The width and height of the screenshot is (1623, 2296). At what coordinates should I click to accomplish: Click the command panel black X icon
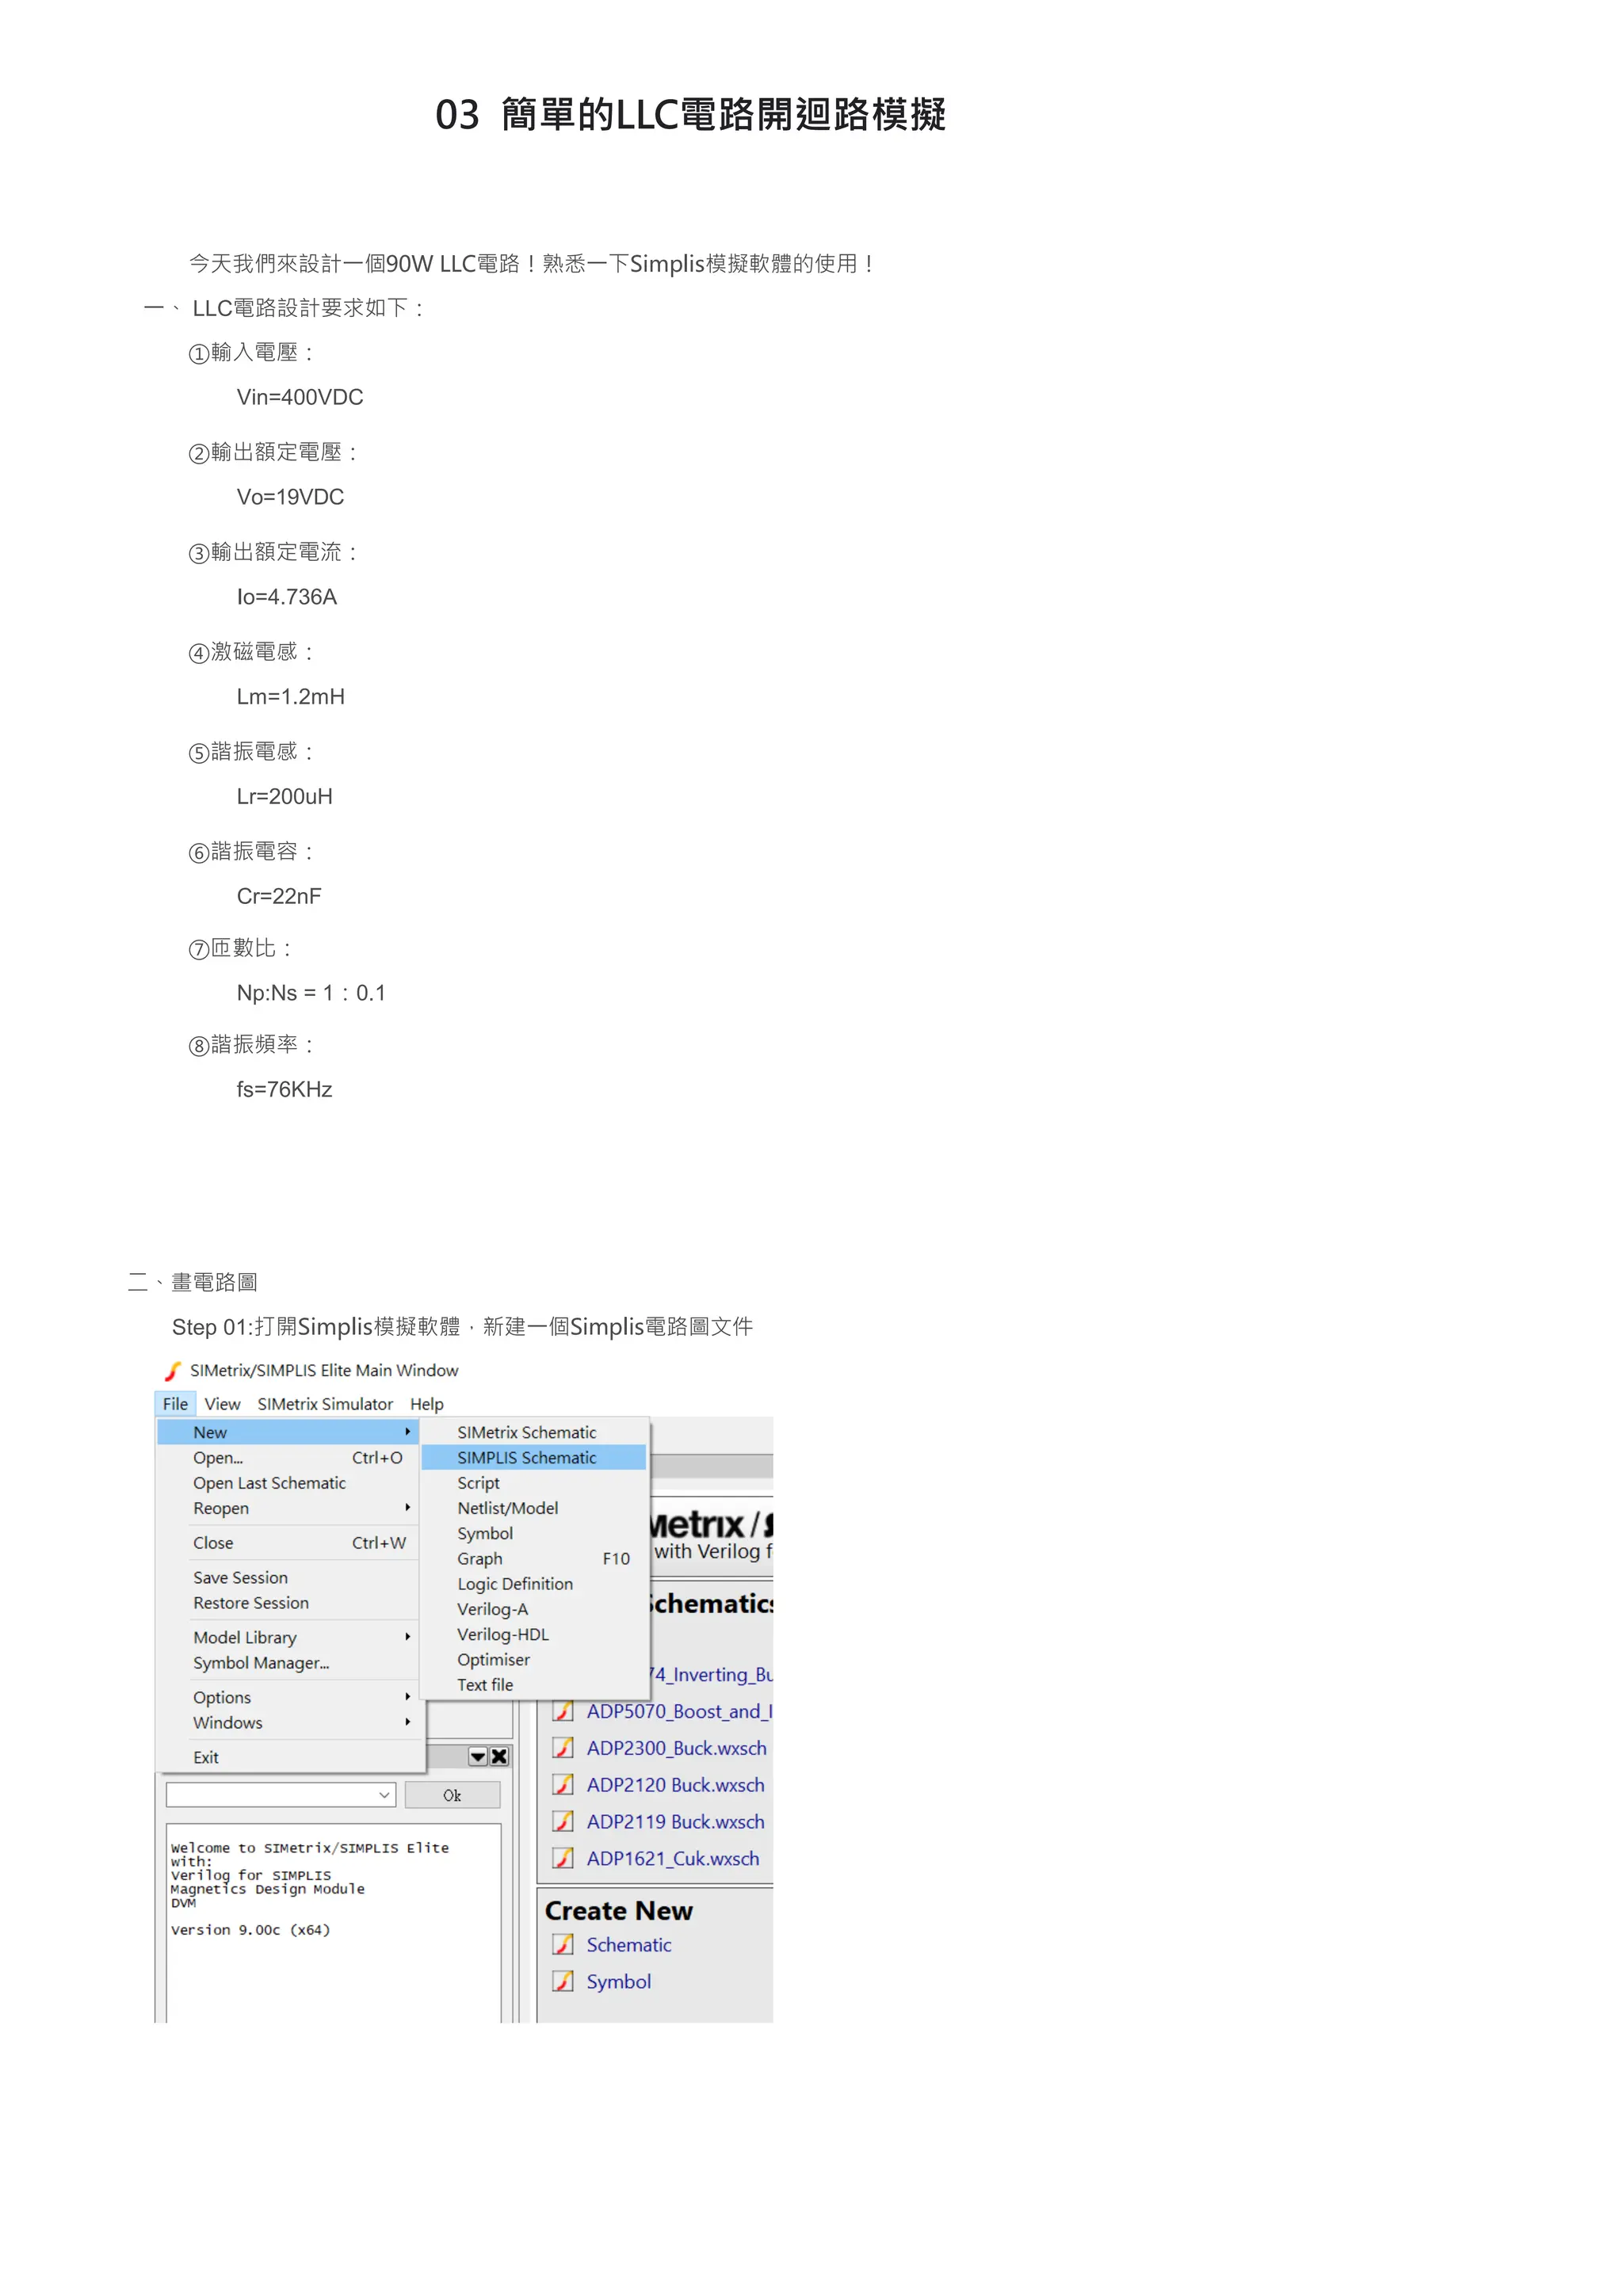(500, 1756)
